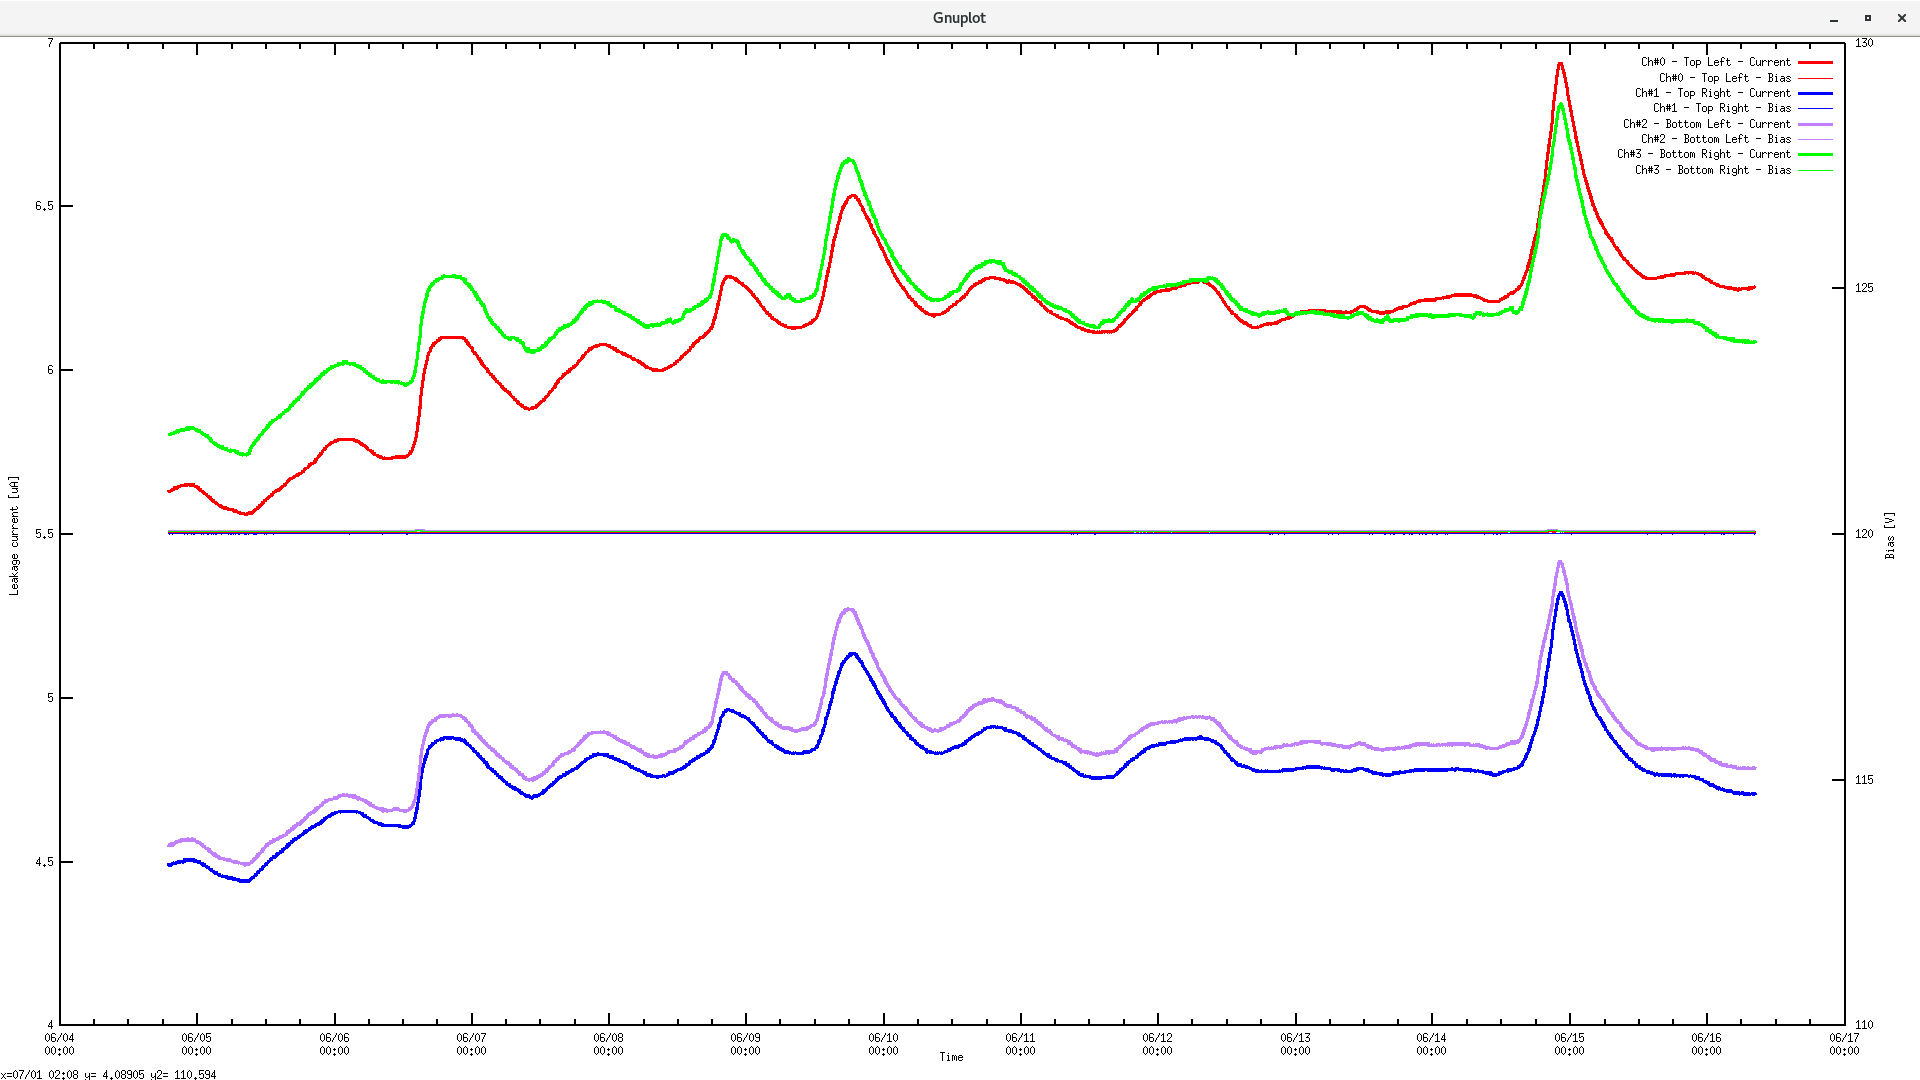Click the 06/10 00:00 x-axis tick label
The width and height of the screenshot is (1920, 1080).
883,1044
